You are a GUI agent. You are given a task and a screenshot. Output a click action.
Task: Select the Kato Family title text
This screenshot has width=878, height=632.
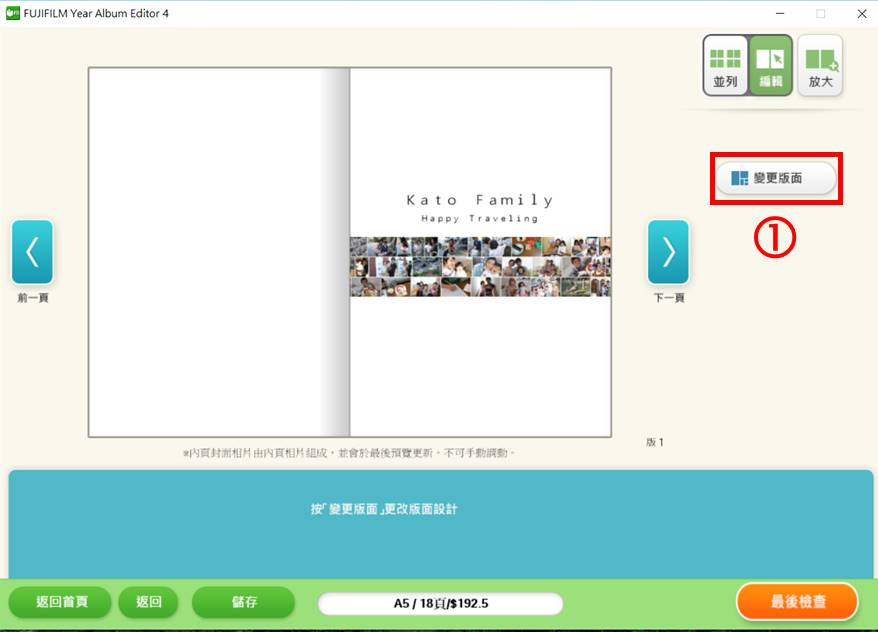click(479, 200)
